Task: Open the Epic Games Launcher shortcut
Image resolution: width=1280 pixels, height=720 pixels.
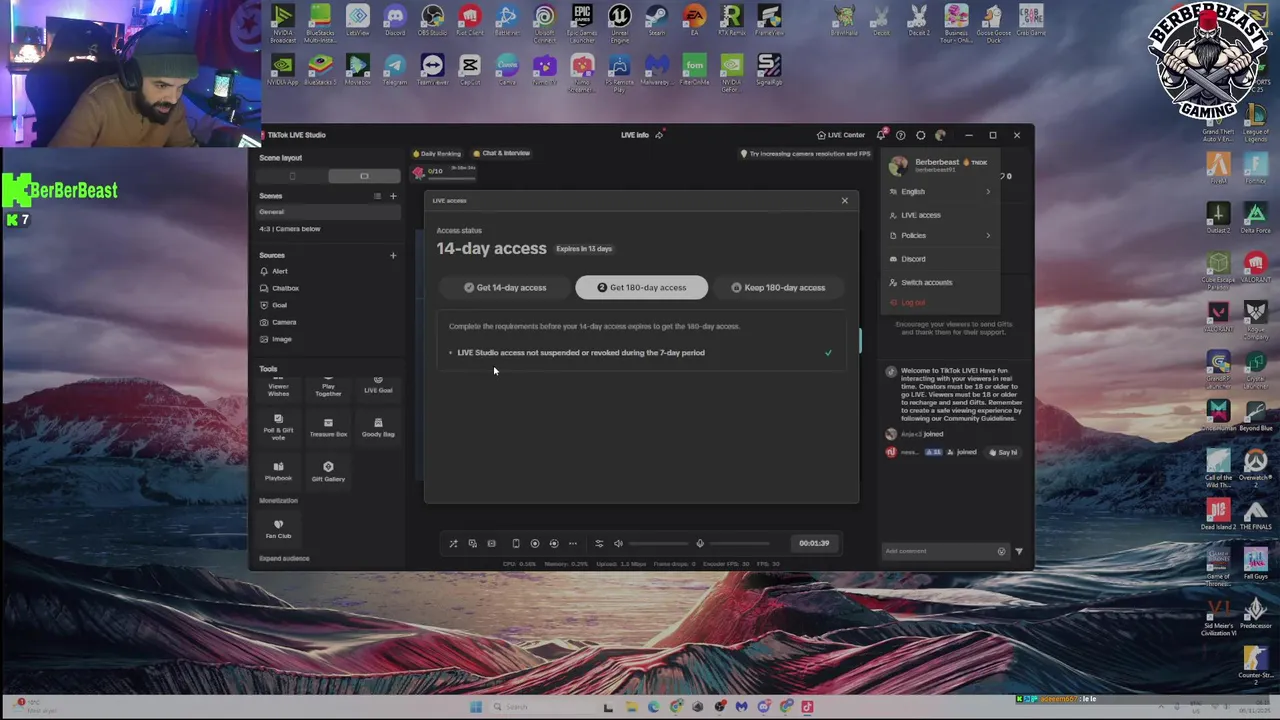Action: (582, 22)
